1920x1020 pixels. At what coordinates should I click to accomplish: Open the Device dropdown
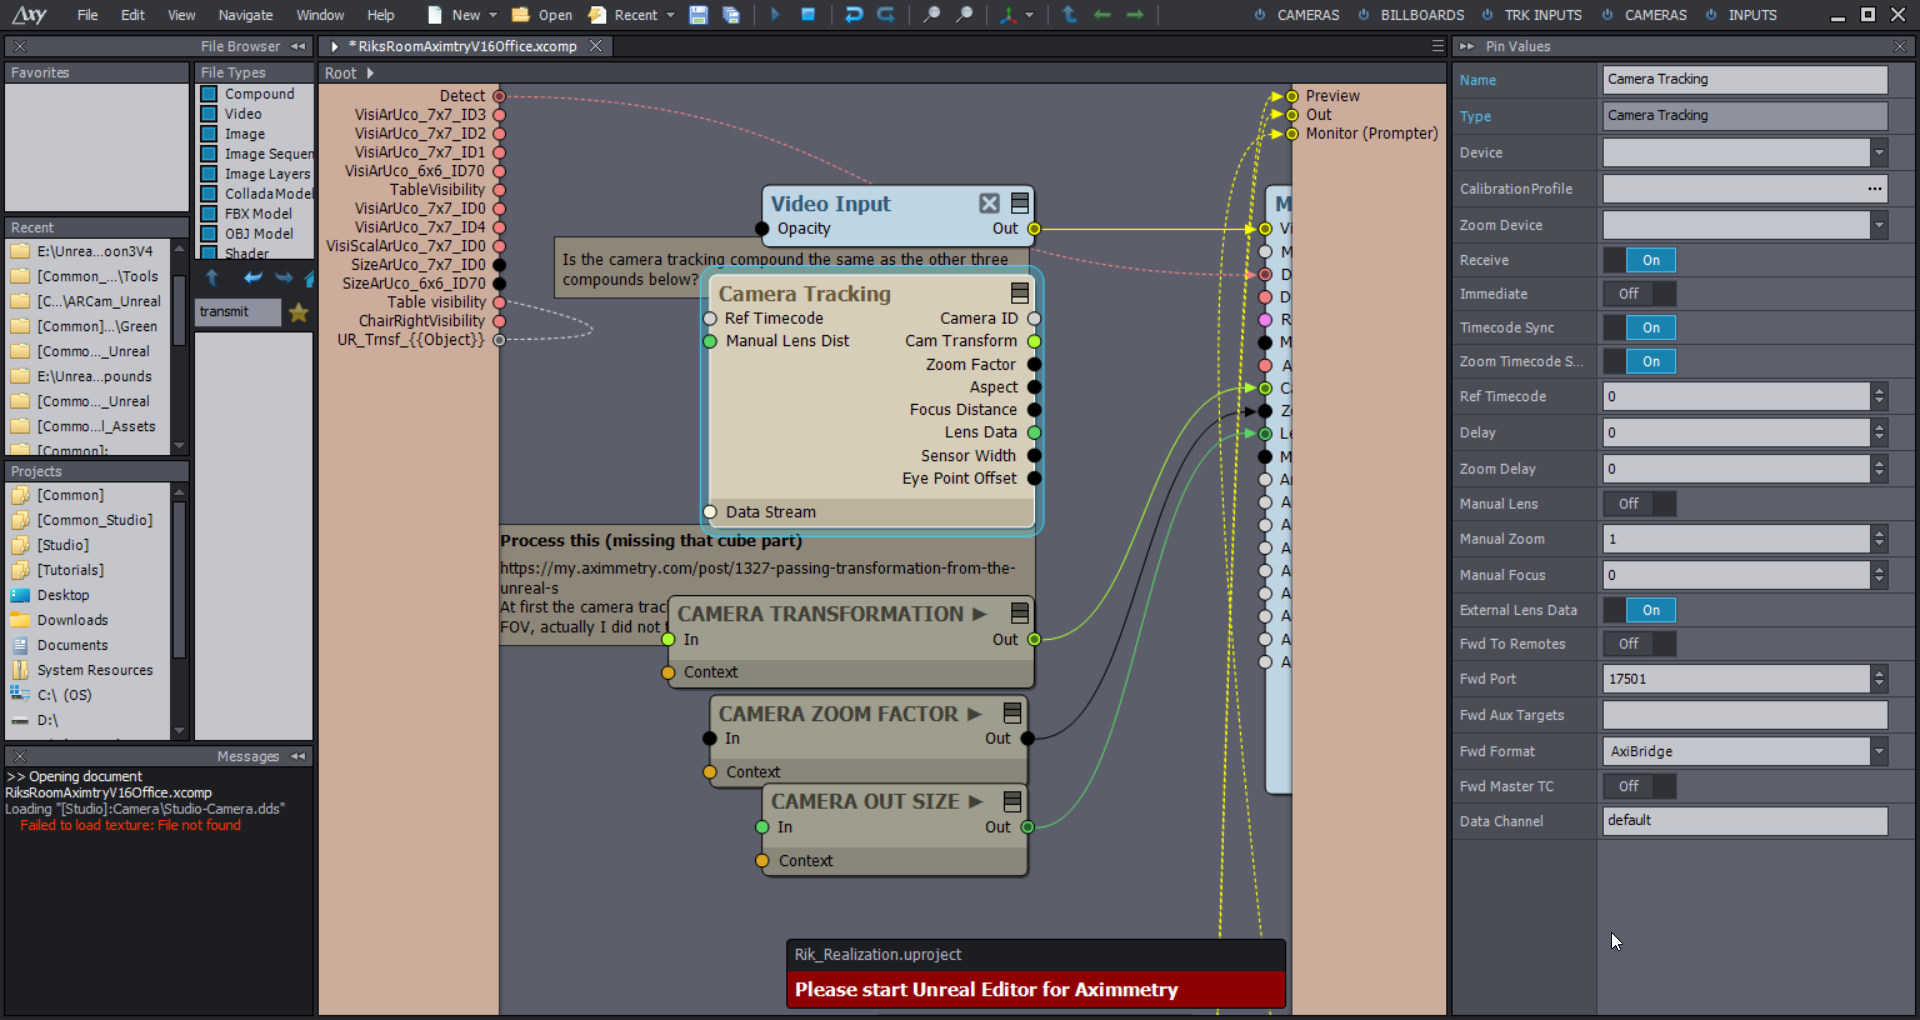click(x=1879, y=153)
